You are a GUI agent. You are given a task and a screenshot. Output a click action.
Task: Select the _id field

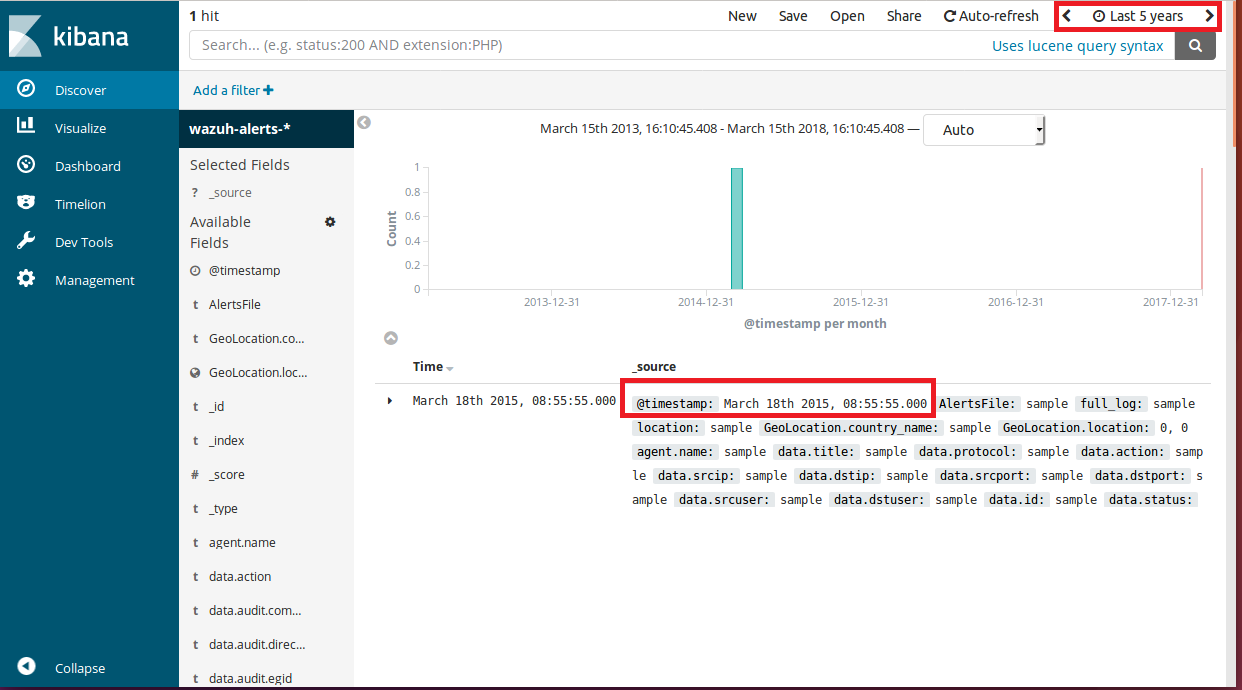tap(217, 406)
